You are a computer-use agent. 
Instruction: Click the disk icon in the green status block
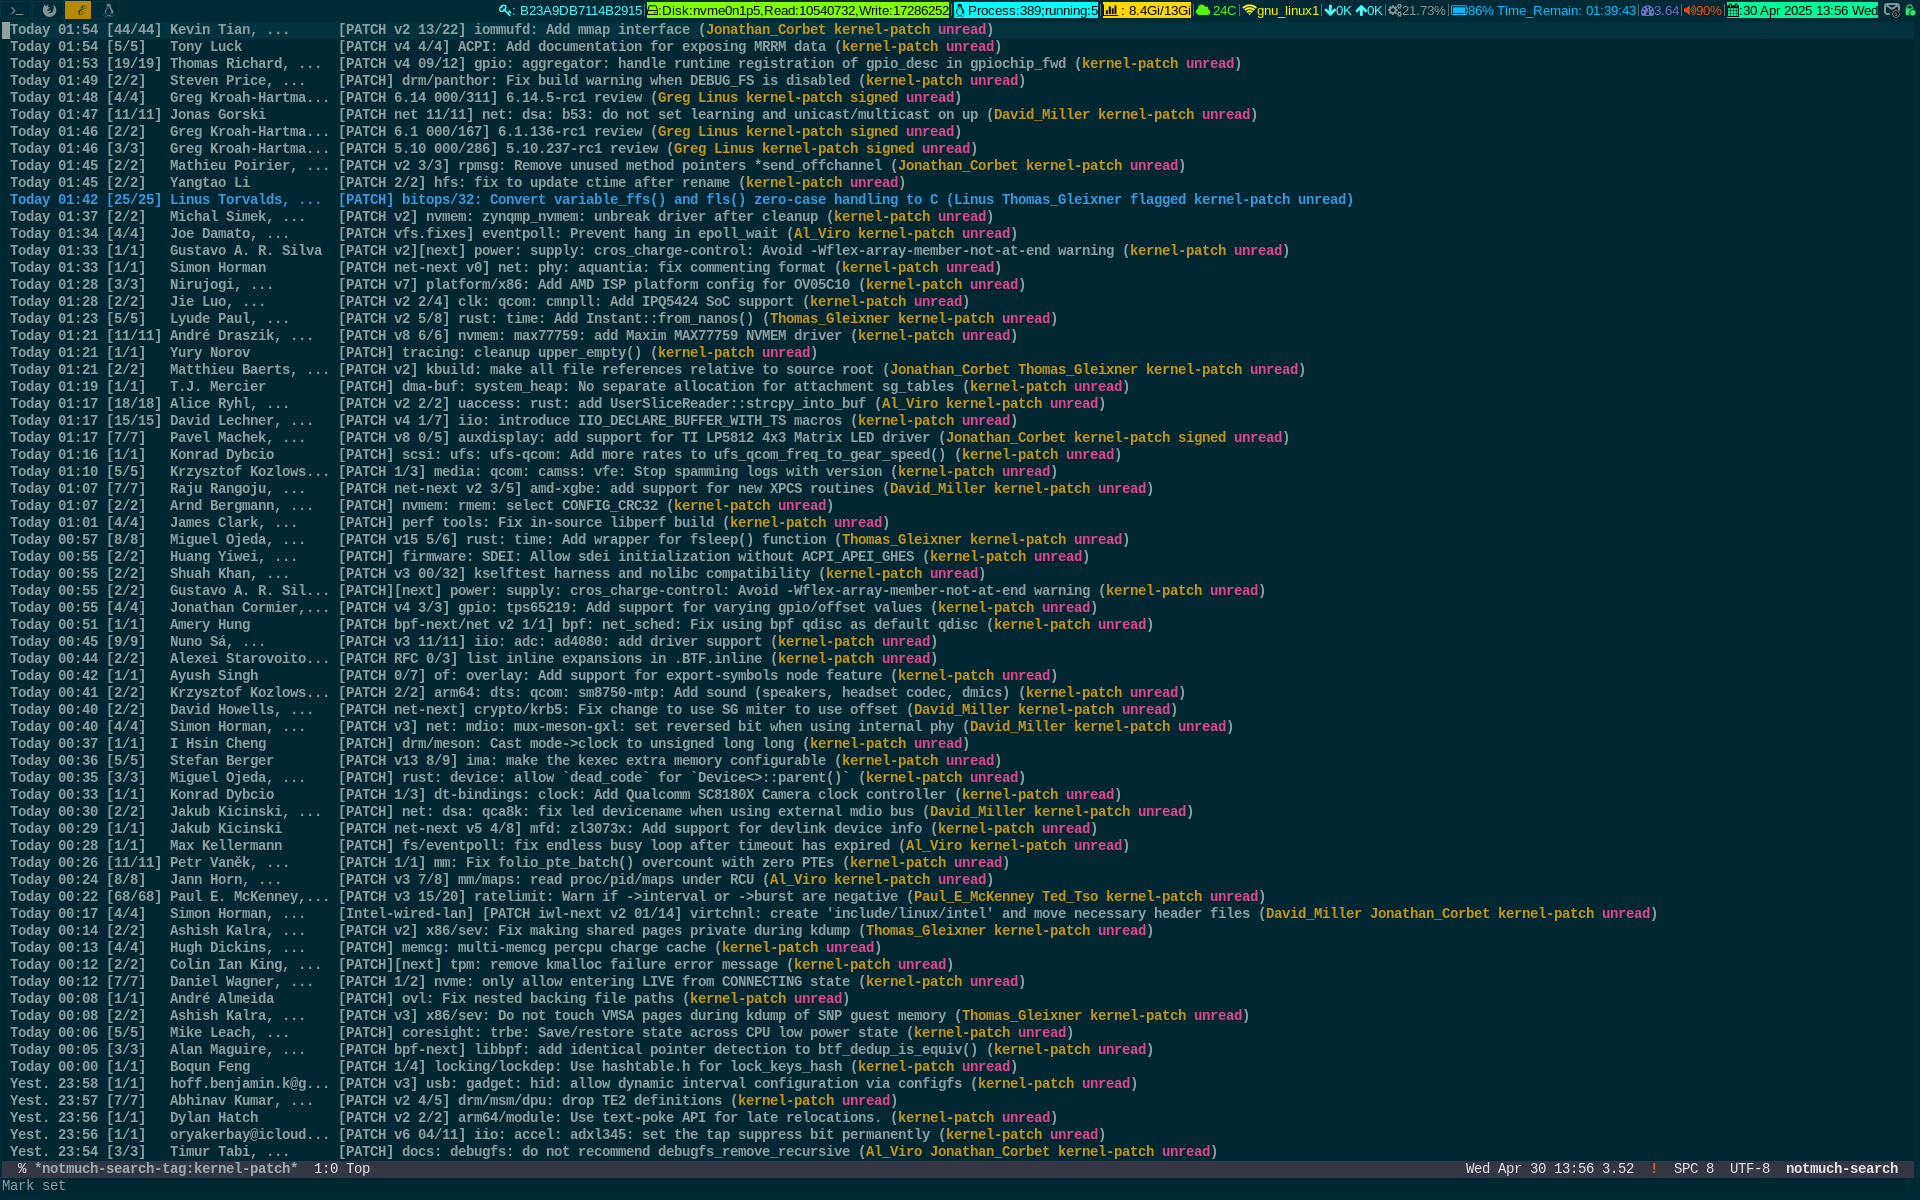coord(653,10)
